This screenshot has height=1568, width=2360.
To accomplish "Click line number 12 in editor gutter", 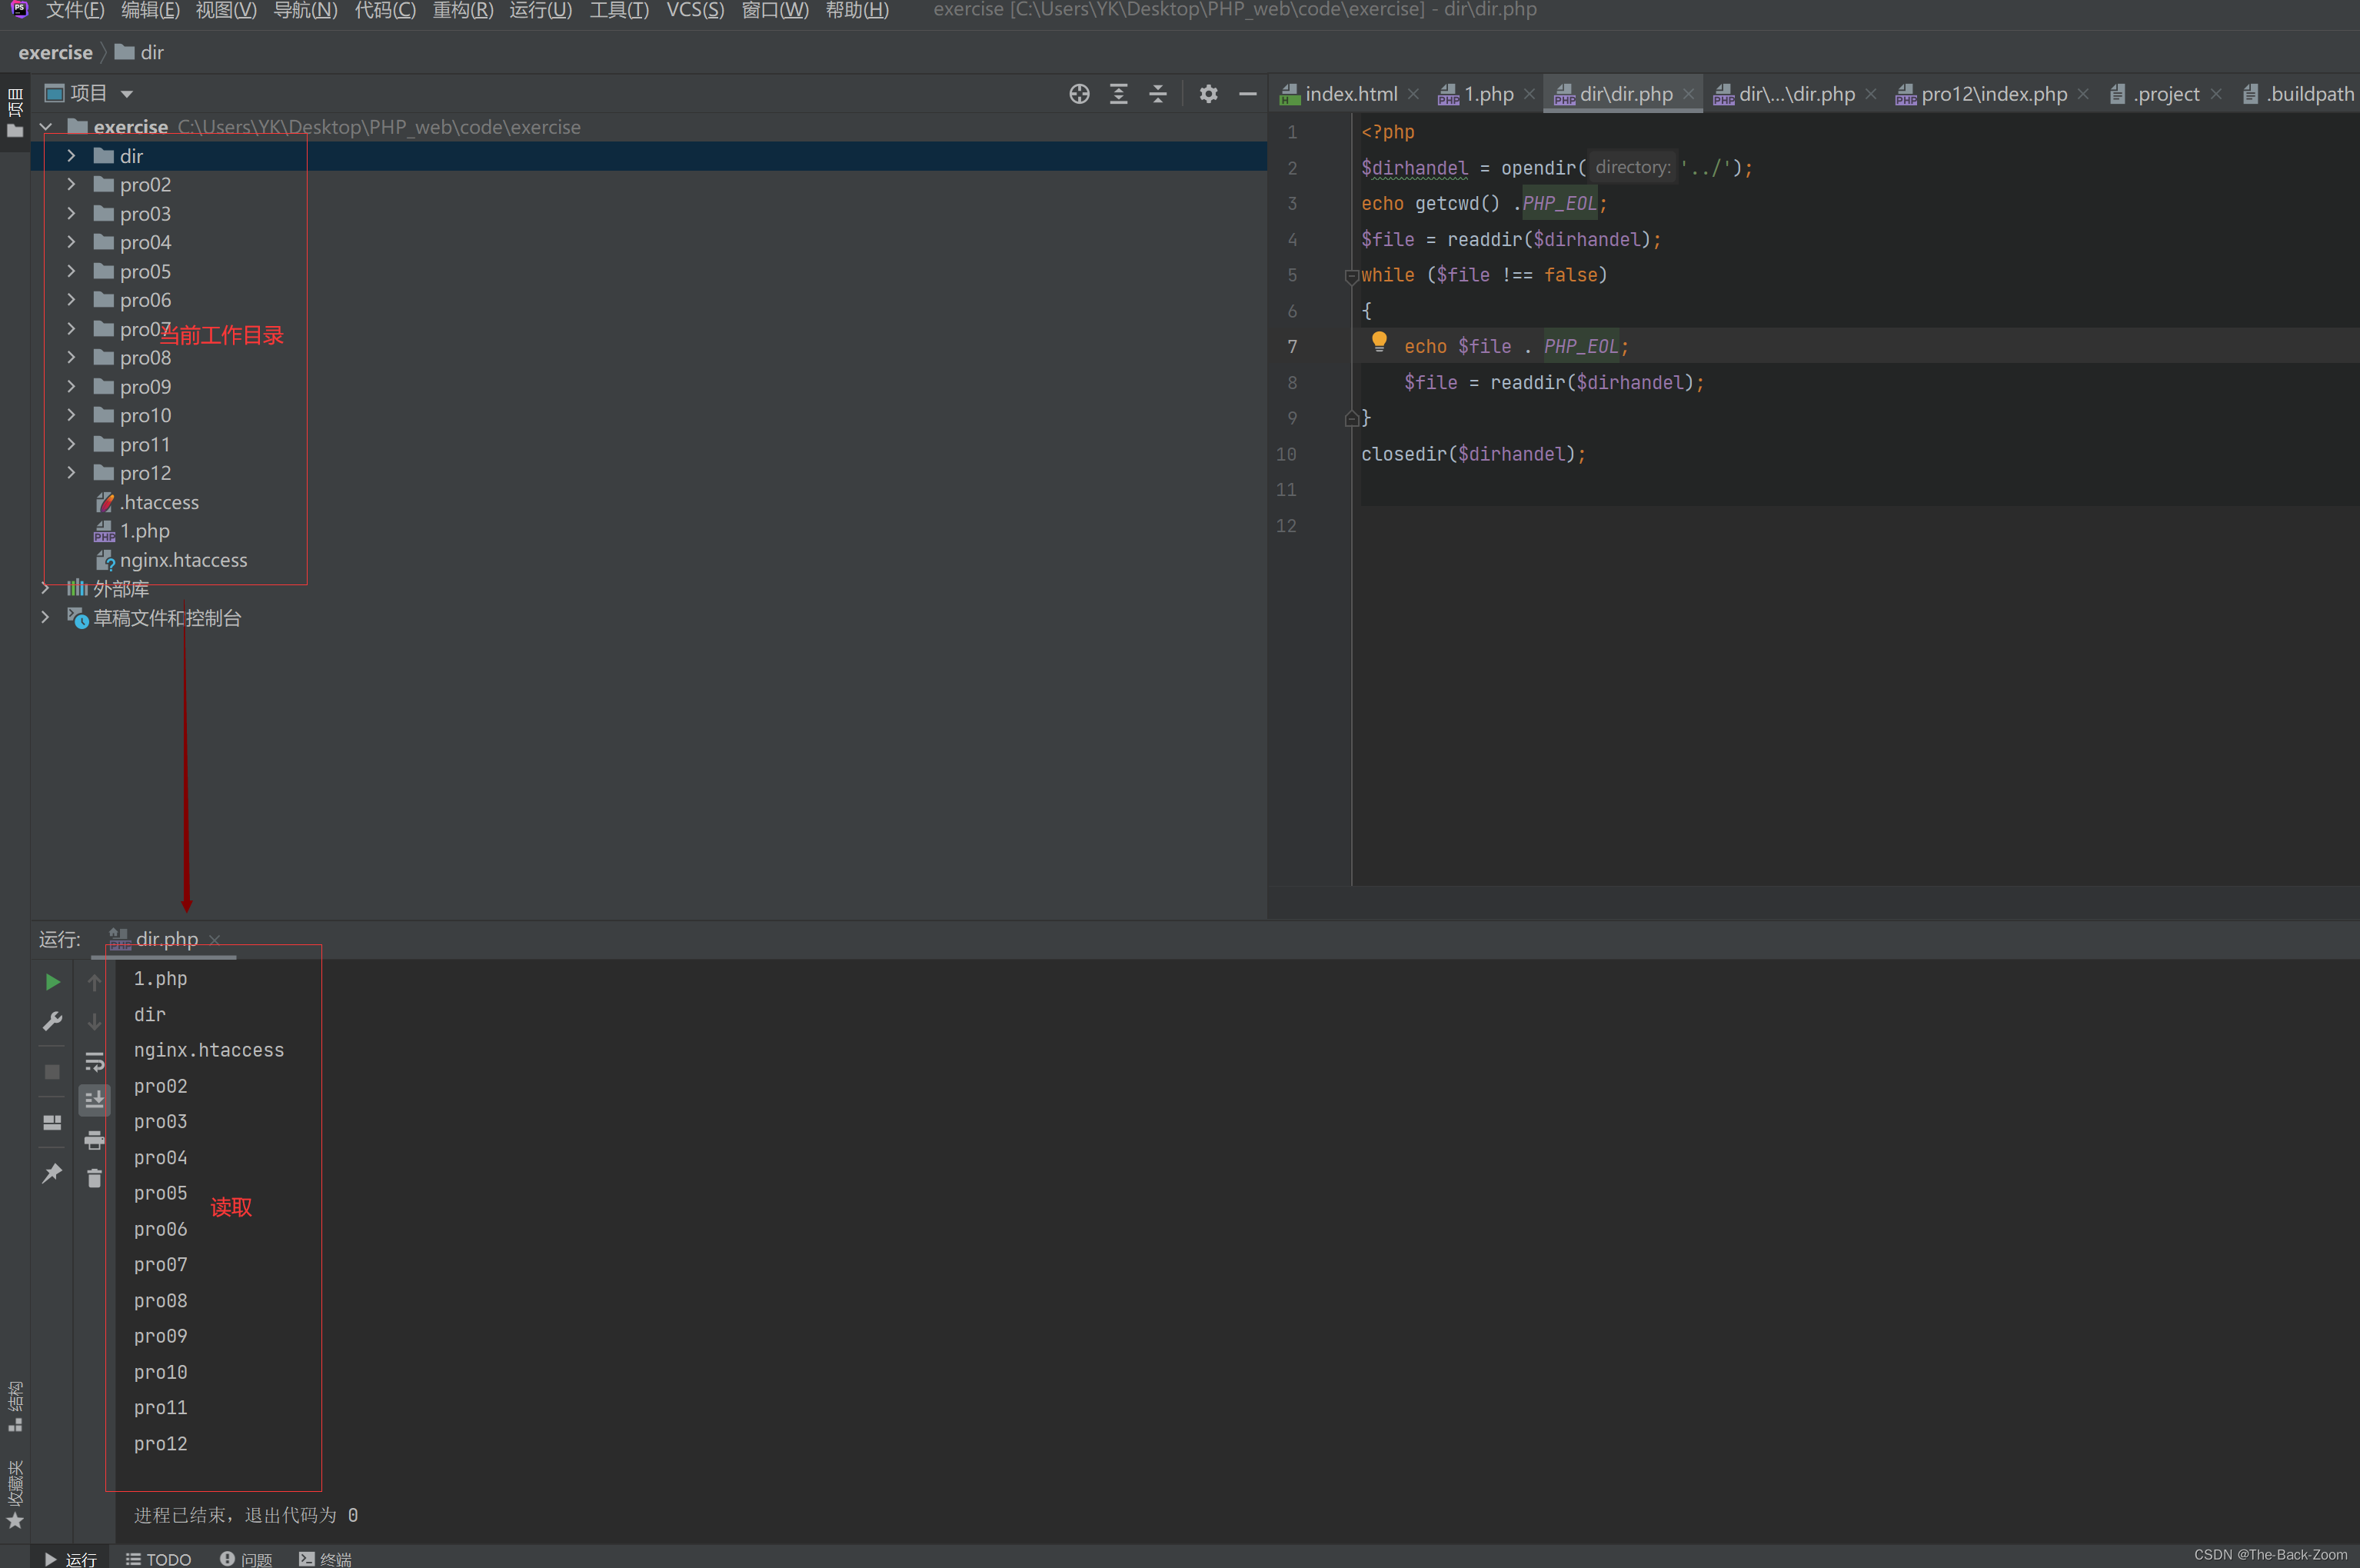I will [x=1286, y=526].
